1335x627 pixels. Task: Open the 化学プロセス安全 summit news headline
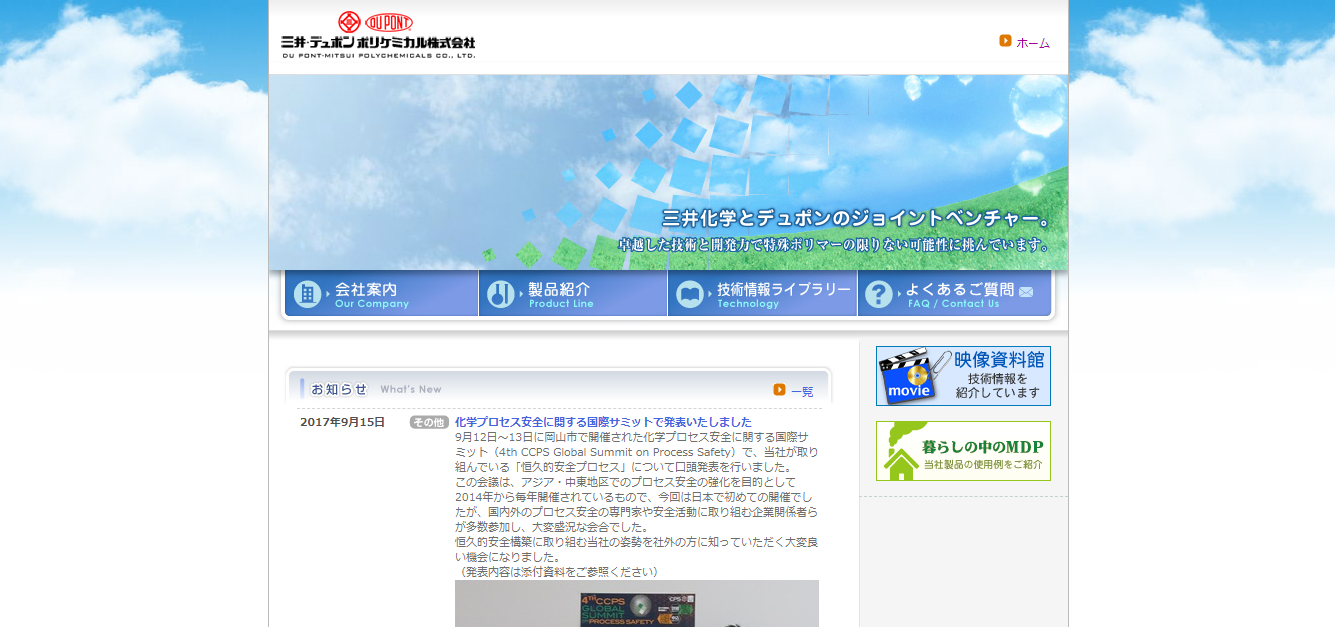tap(603, 422)
